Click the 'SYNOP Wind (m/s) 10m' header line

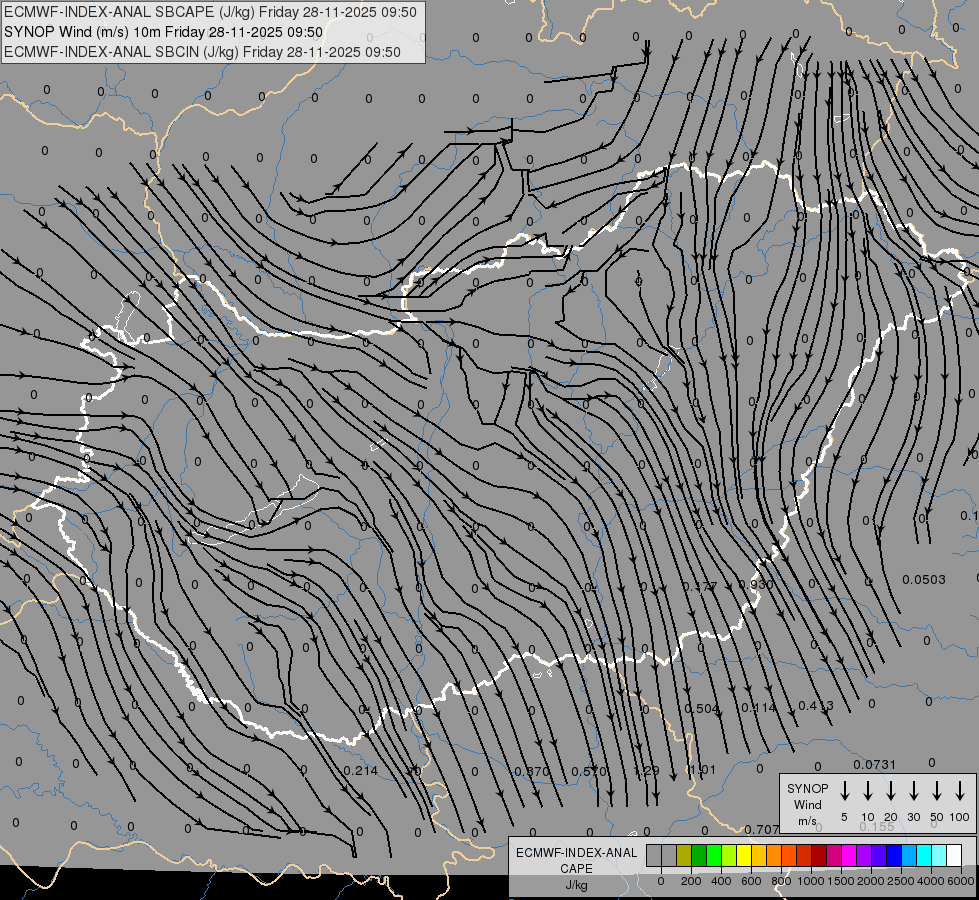(164, 32)
